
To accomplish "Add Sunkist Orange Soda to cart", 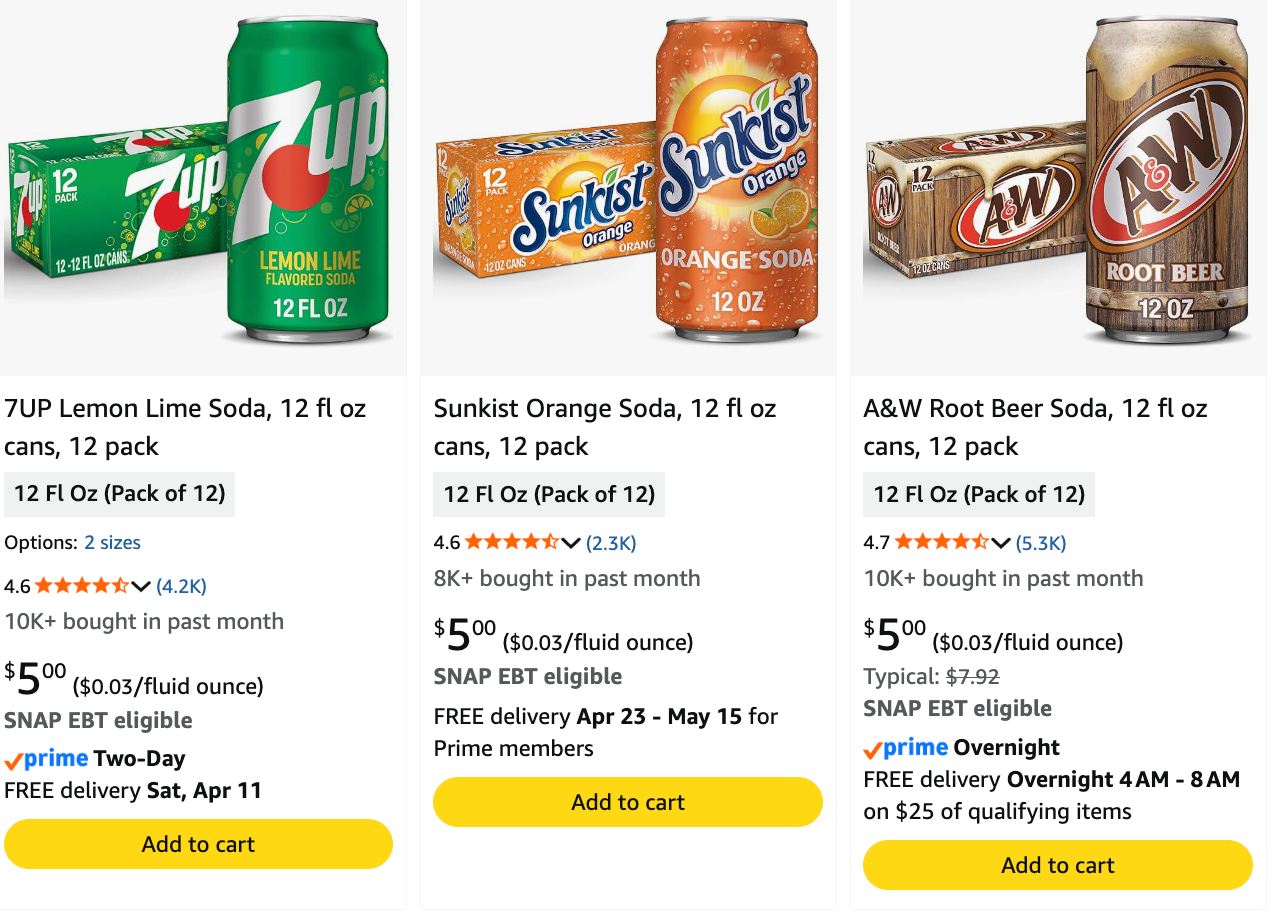I will [x=628, y=802].
